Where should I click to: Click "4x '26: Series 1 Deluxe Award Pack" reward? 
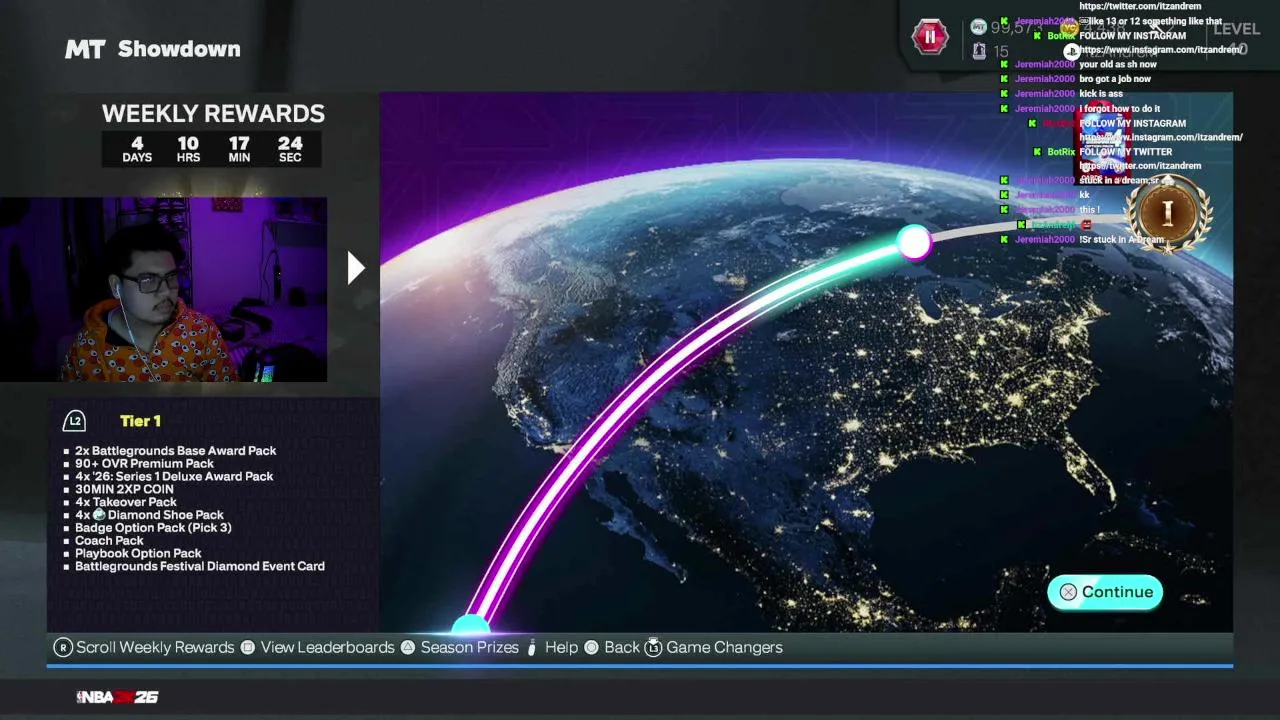(174, 477)
